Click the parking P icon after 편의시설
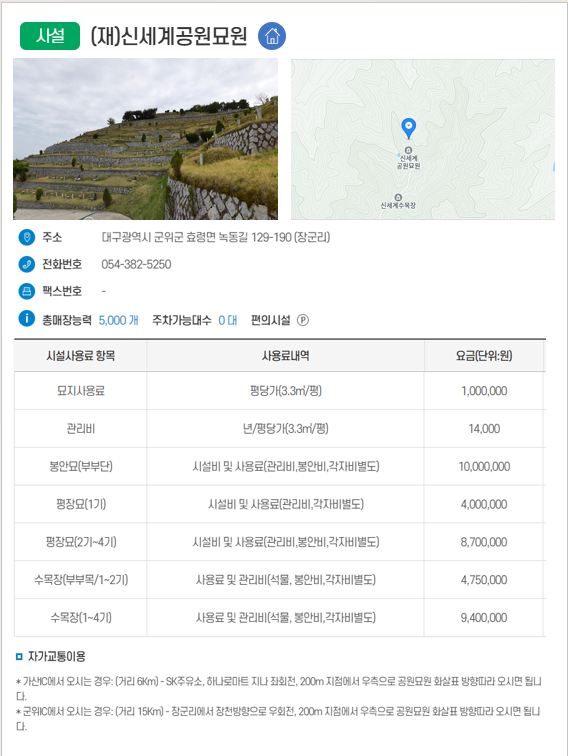The image size is (568, 756). (x=303, y=320)
